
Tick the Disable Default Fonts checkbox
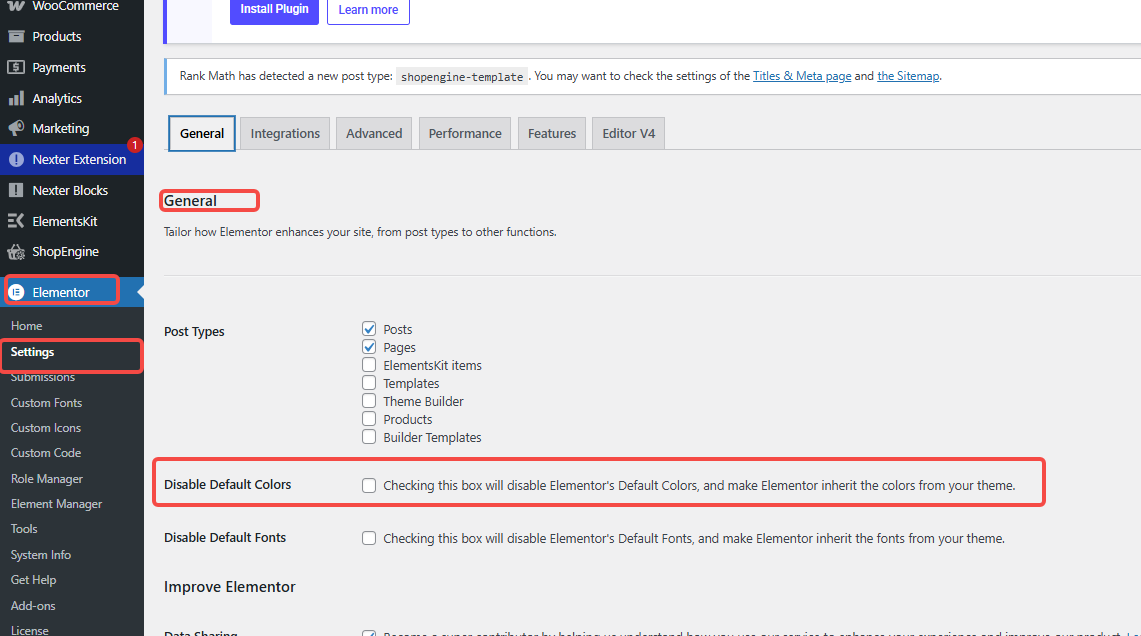point(370,538)
